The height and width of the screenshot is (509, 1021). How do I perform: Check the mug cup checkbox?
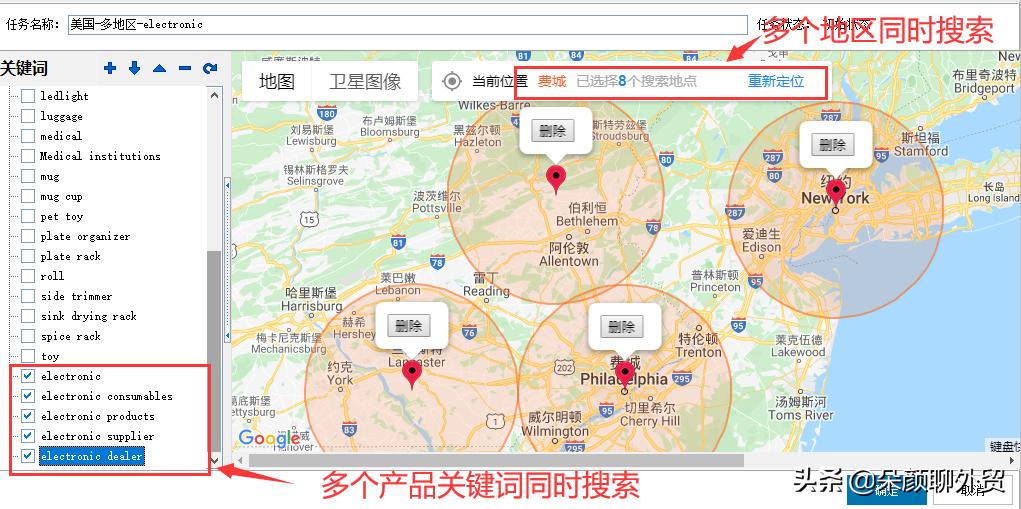click(28, 196)
